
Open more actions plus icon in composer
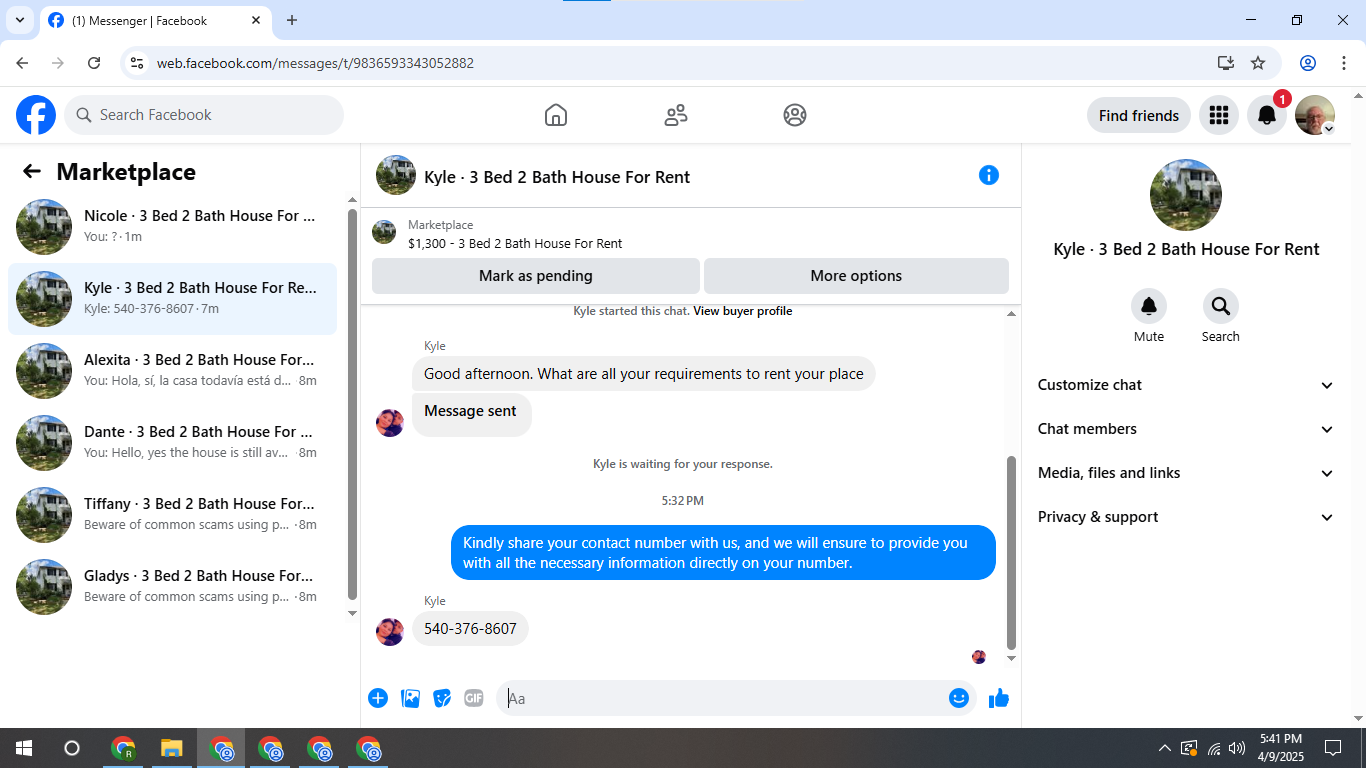(x=378, y=698)
